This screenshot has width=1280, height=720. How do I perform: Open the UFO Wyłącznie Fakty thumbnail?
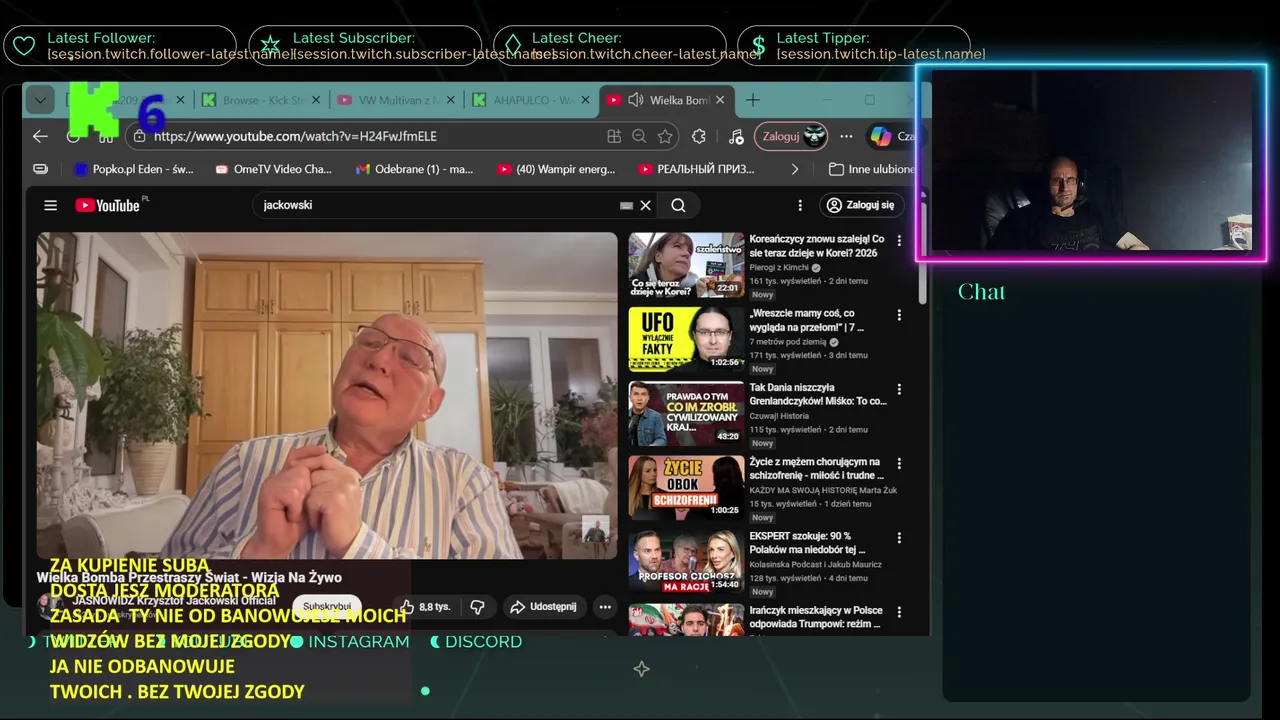[x=686, y=339]
